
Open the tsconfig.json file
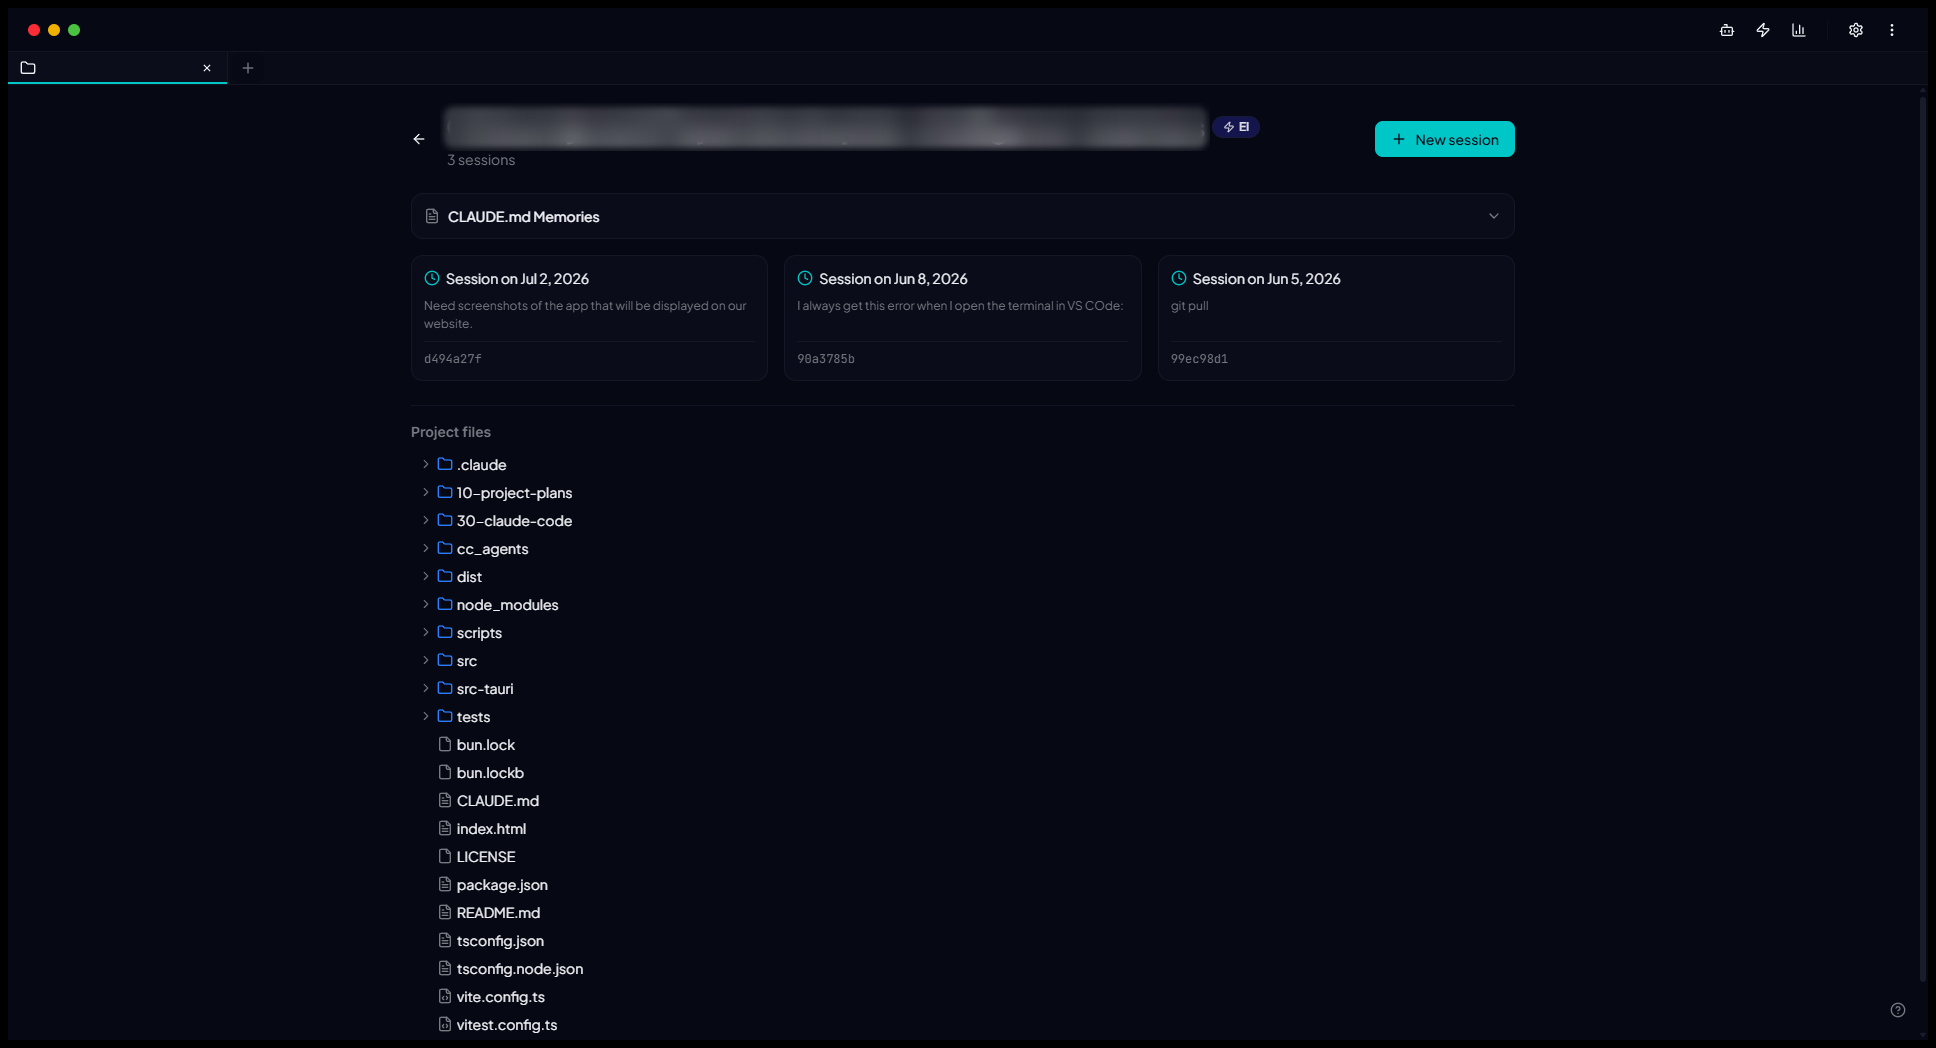coord(500,941)
